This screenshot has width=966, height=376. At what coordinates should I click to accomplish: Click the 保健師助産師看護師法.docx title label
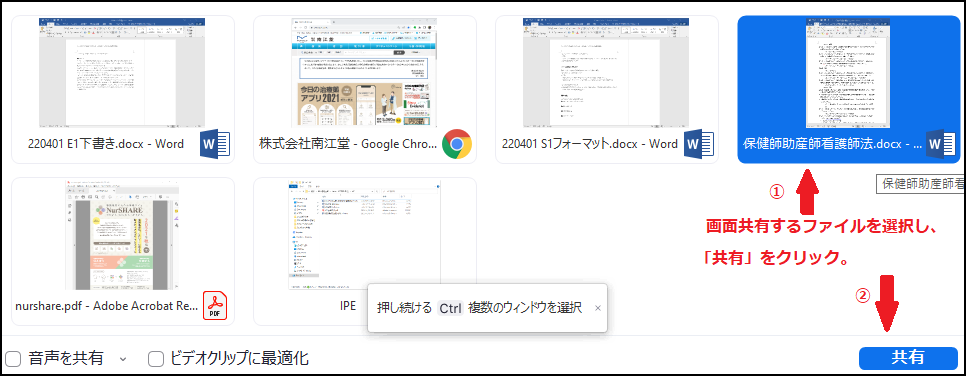(x=832, y=144)
